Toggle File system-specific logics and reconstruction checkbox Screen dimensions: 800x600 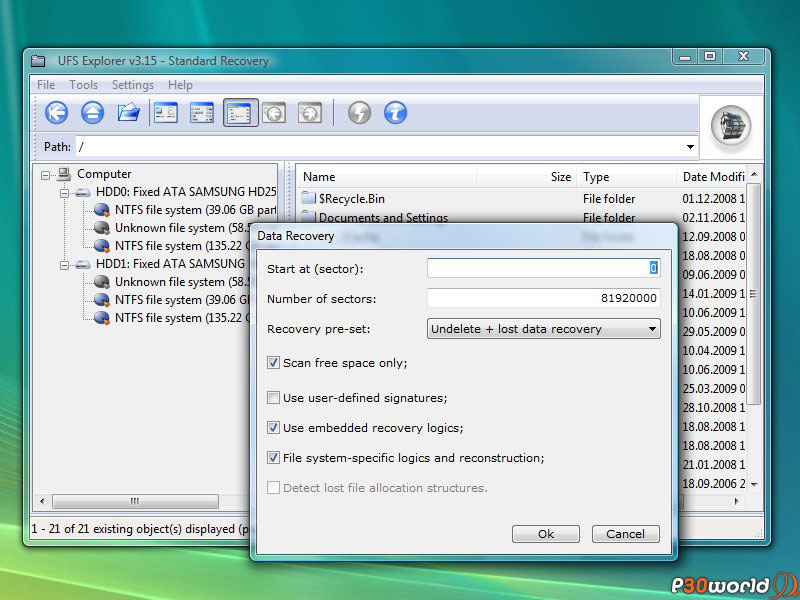click(x=273, y=458)
